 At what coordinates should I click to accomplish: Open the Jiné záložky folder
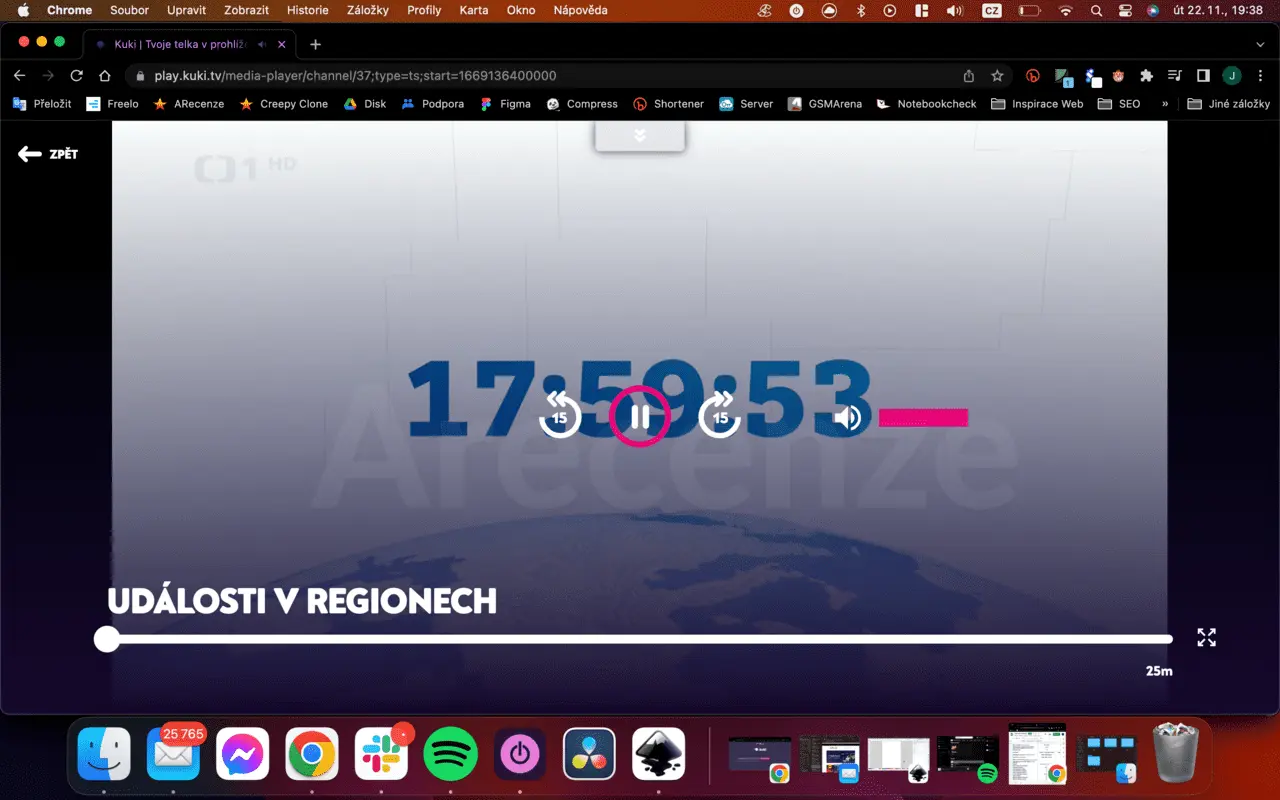[1228, 104]
